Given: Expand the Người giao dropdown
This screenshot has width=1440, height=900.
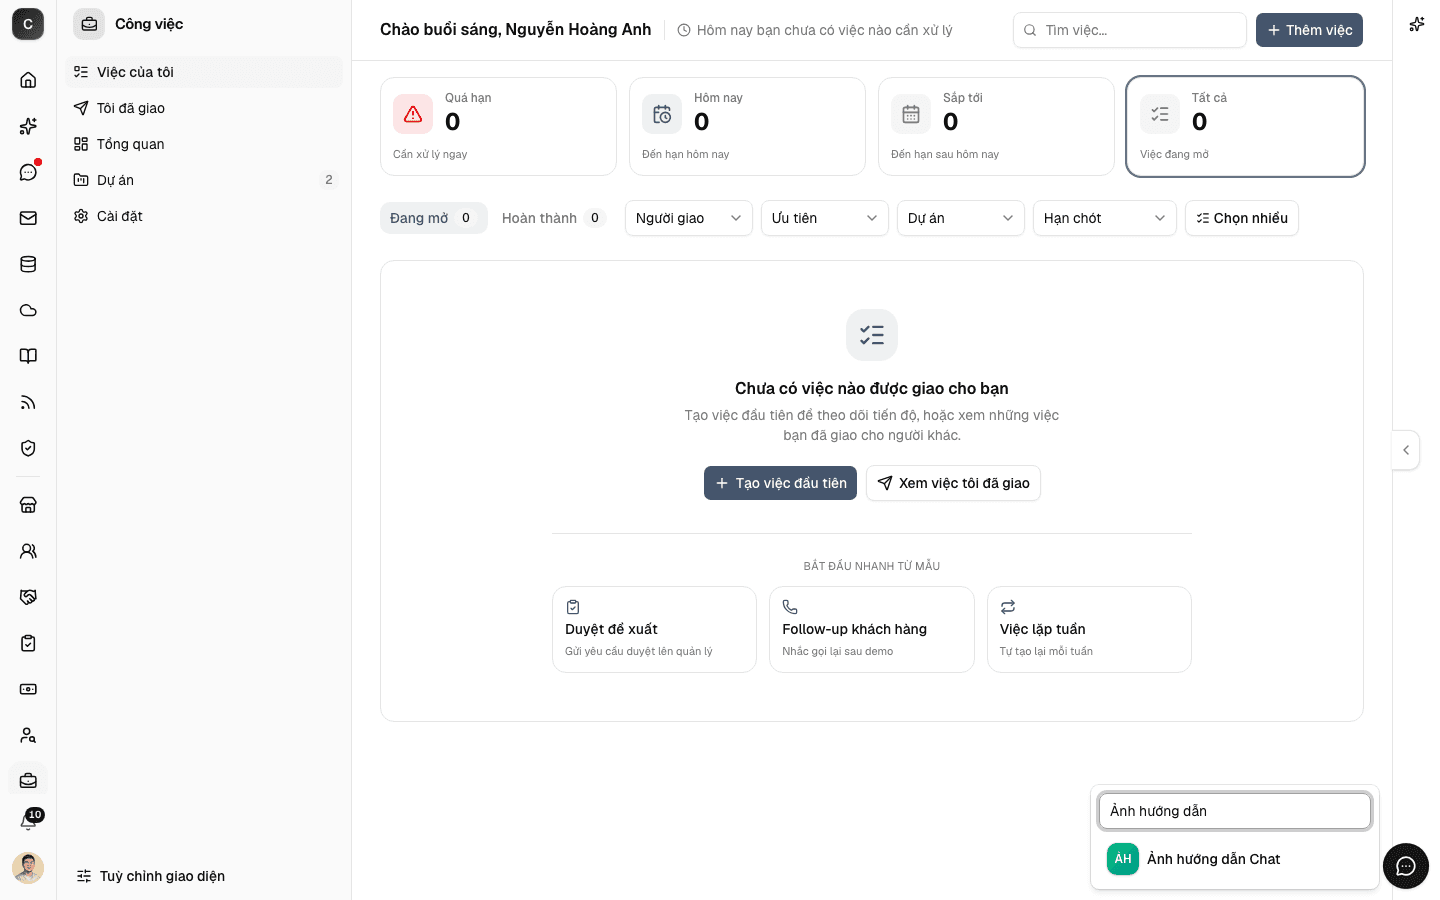Looking at the screenshot, I should (689, 218).
